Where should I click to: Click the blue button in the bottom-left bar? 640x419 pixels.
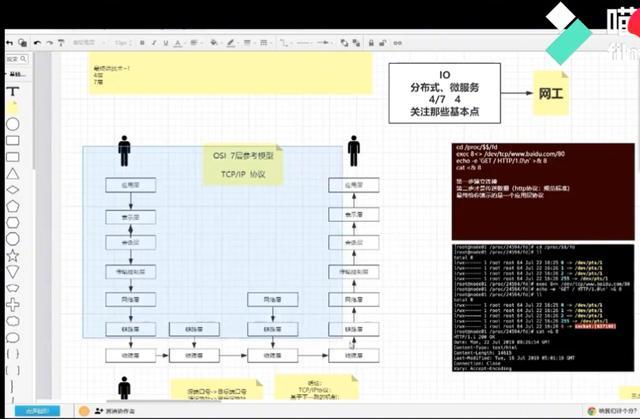coord(38,411)
